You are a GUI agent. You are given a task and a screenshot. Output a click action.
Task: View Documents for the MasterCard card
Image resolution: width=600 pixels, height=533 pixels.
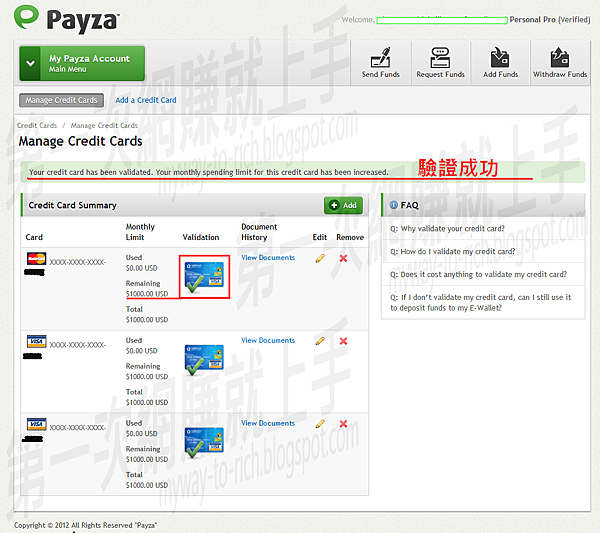[x=268, y=258]
